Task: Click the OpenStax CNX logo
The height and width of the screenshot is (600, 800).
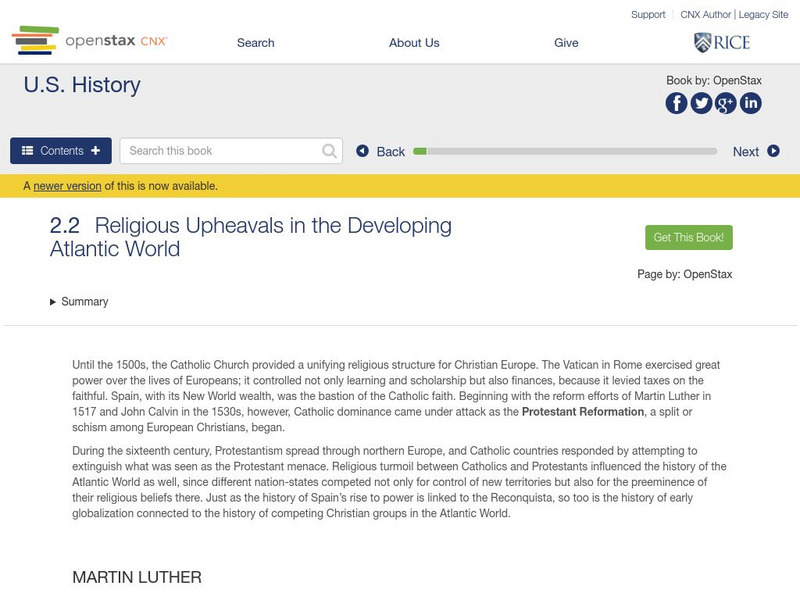Action: pyautogui.click(x=90, y=40)
